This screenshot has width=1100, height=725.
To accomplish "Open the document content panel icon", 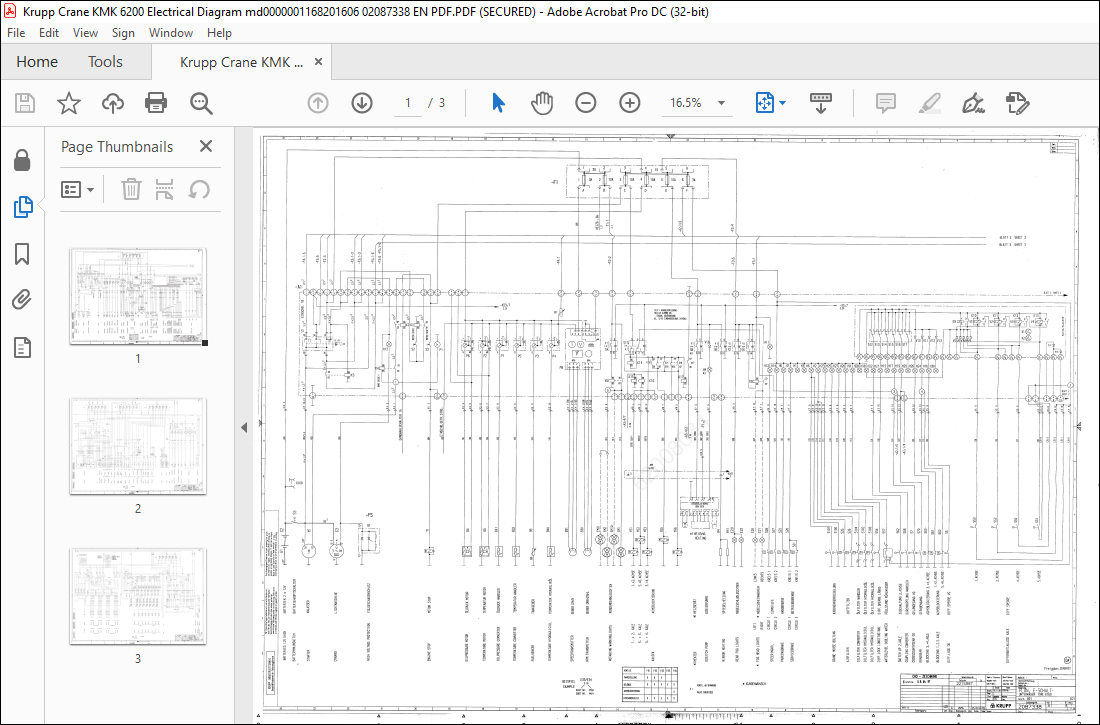I will 22,347.
